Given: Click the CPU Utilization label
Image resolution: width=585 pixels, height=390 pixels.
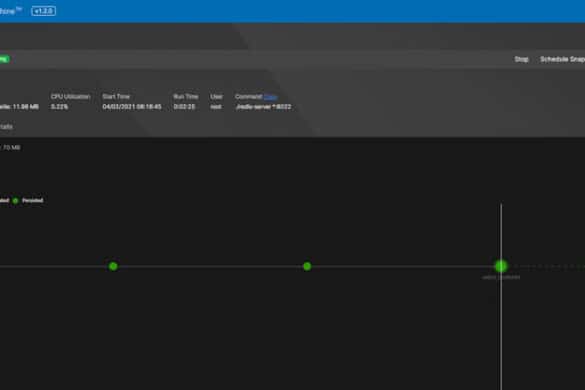Looking at the screenshot, I should click(x=71, y=97).
